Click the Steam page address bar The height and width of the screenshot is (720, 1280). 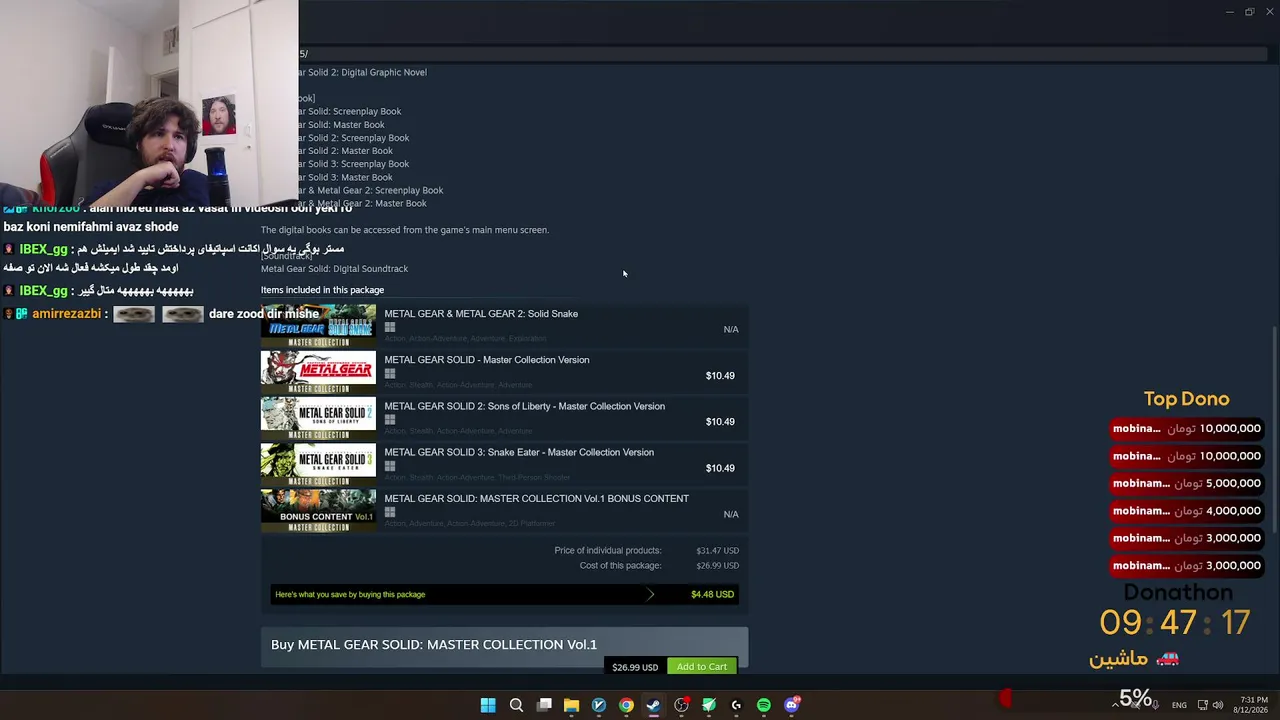coord(783,54)
